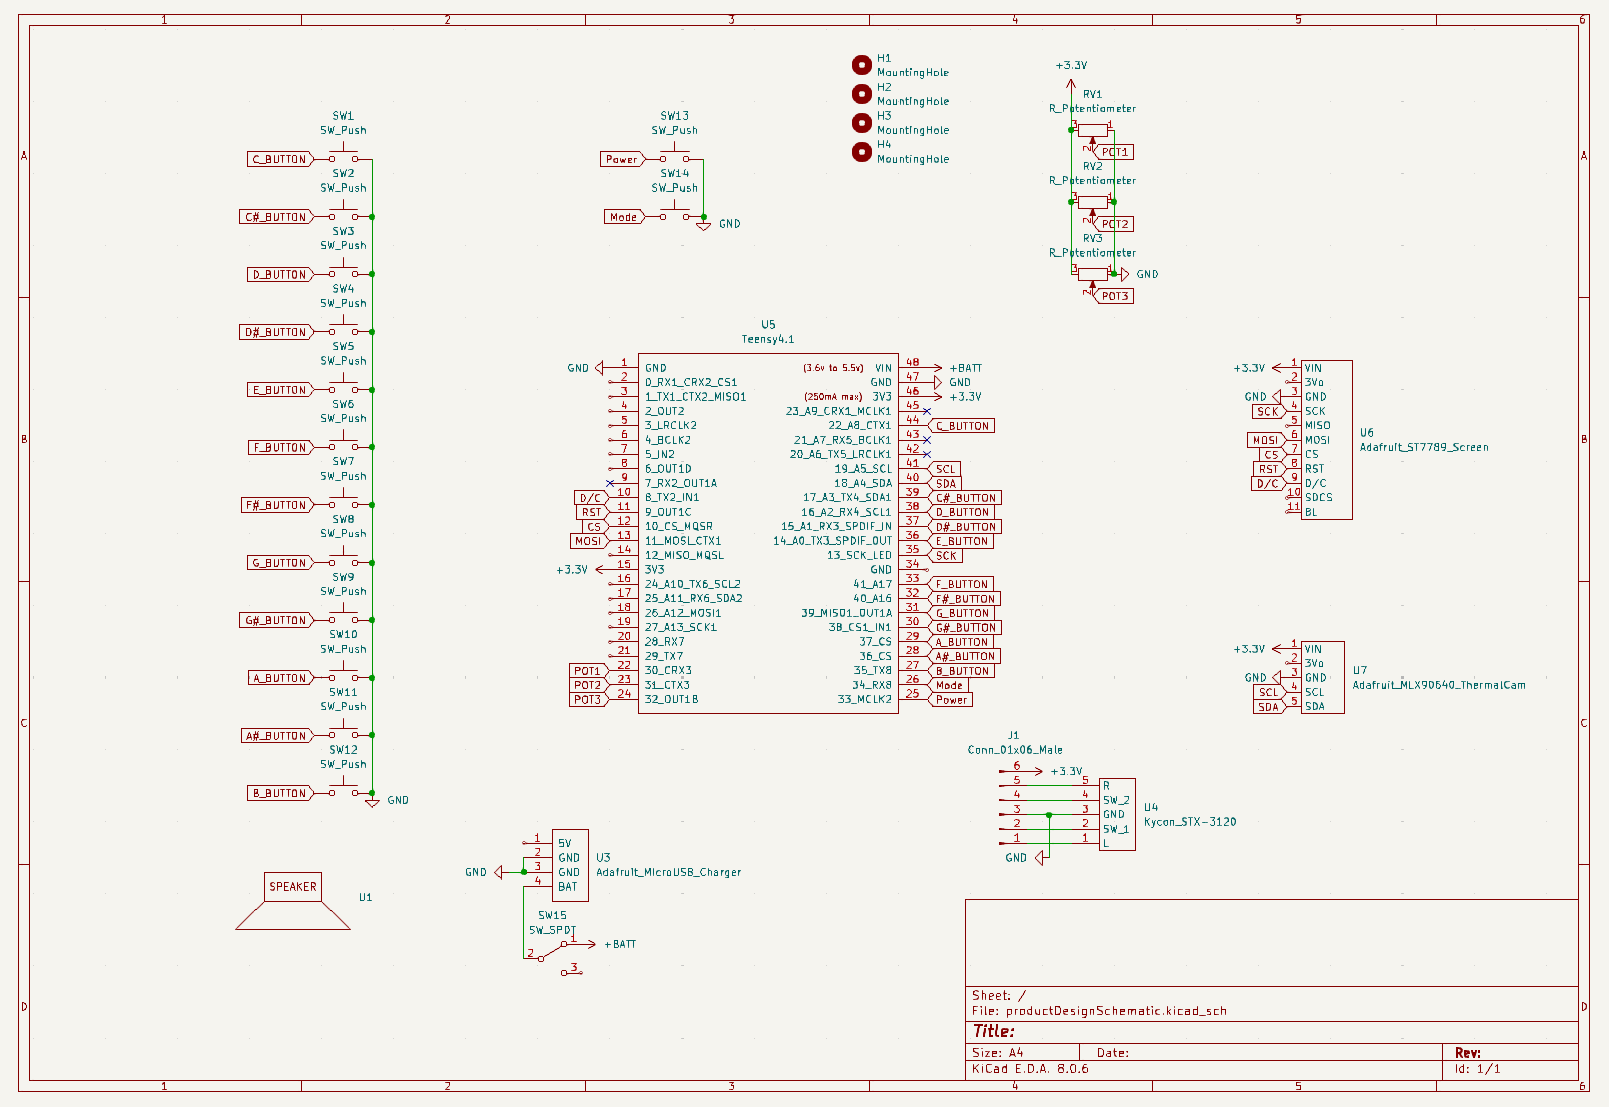Click the H1 mounting hole symbol
This screenshot has height=1107, width=1609.
pyautogui.click(x=861, y=65)
